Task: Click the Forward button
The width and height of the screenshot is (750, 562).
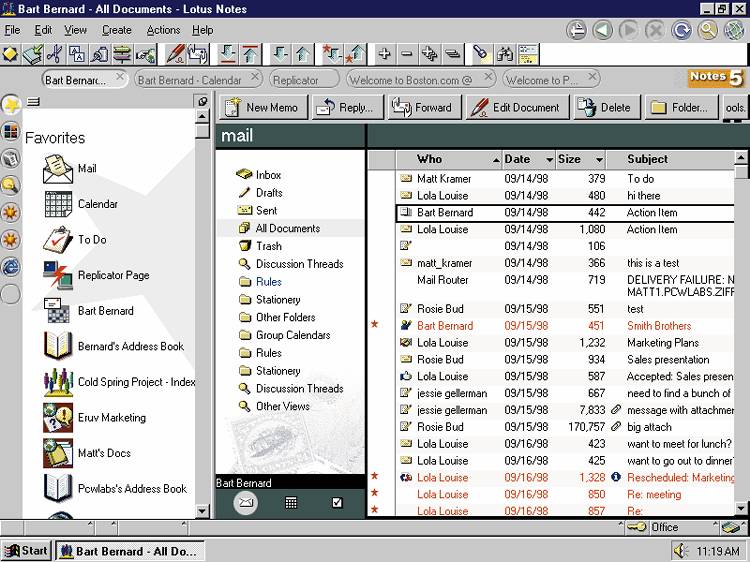Action: pyautogui.click(x=424, y=108)
